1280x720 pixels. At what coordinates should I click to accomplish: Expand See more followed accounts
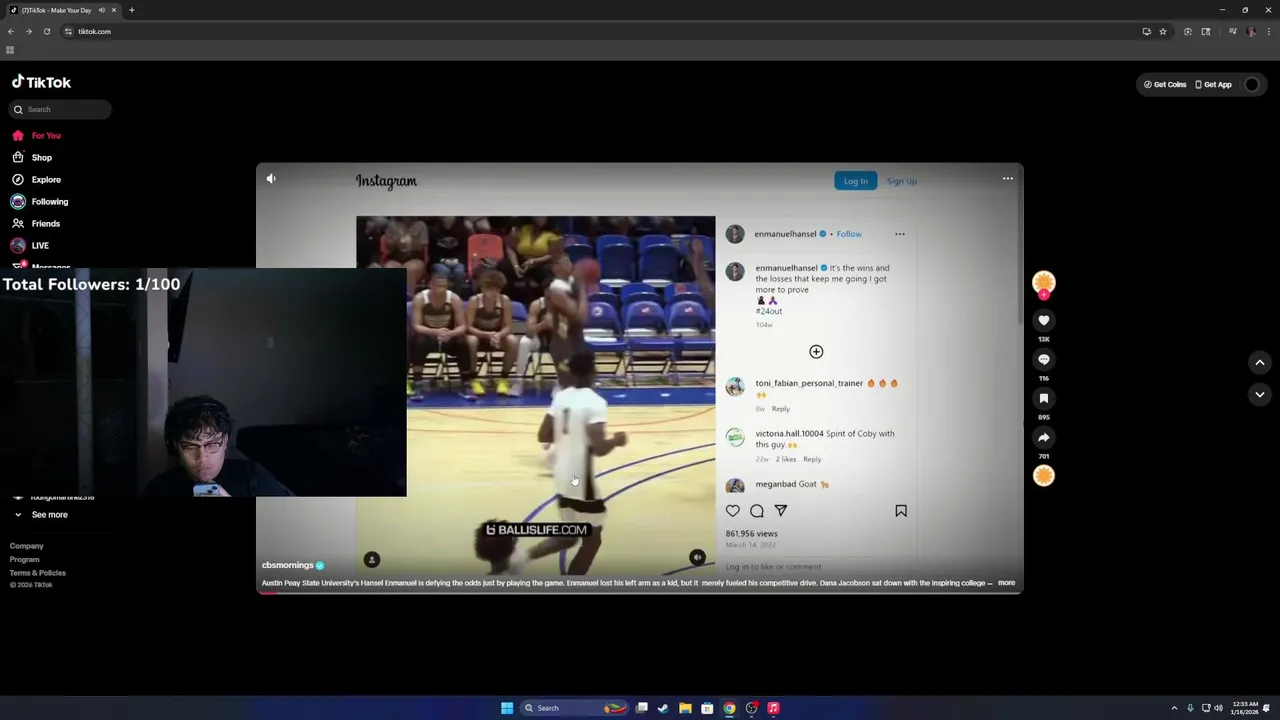(x=41, y=514)
